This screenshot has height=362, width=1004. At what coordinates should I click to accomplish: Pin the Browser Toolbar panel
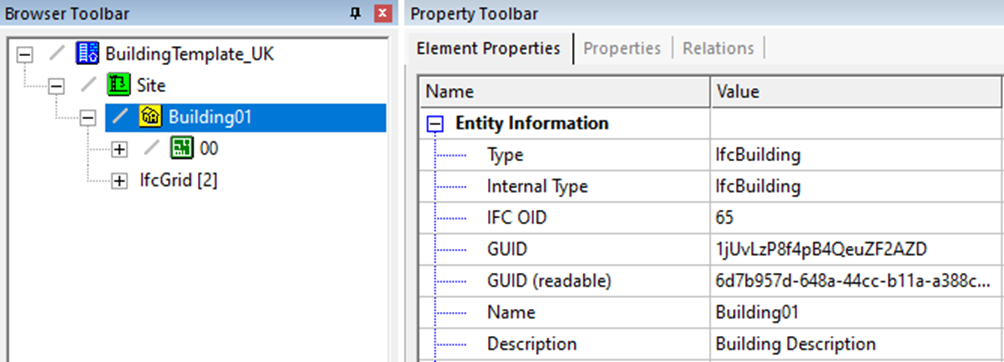(355, 13)
